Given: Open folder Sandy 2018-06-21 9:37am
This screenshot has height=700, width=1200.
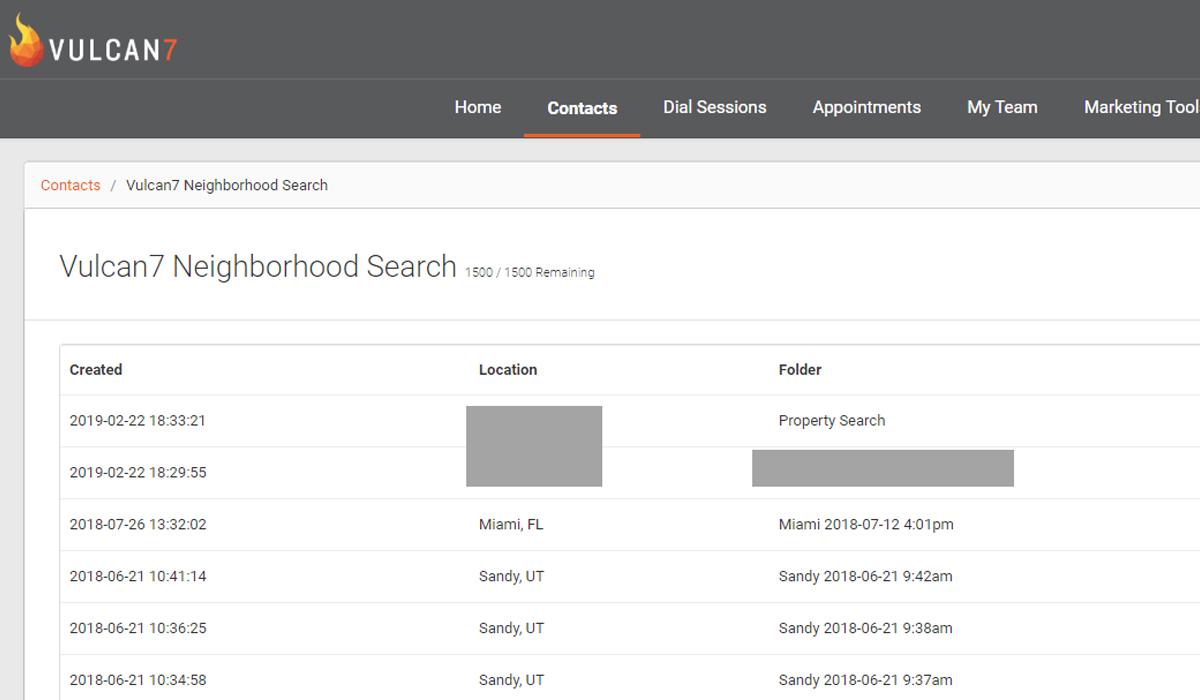Looking at the screenshot, I should (866, 681).
